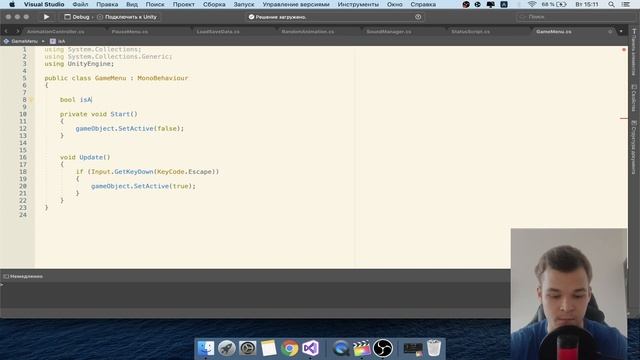640x360 pixels.
Task: Open Finder from the Dock
Action: click(x=206, y=349)
